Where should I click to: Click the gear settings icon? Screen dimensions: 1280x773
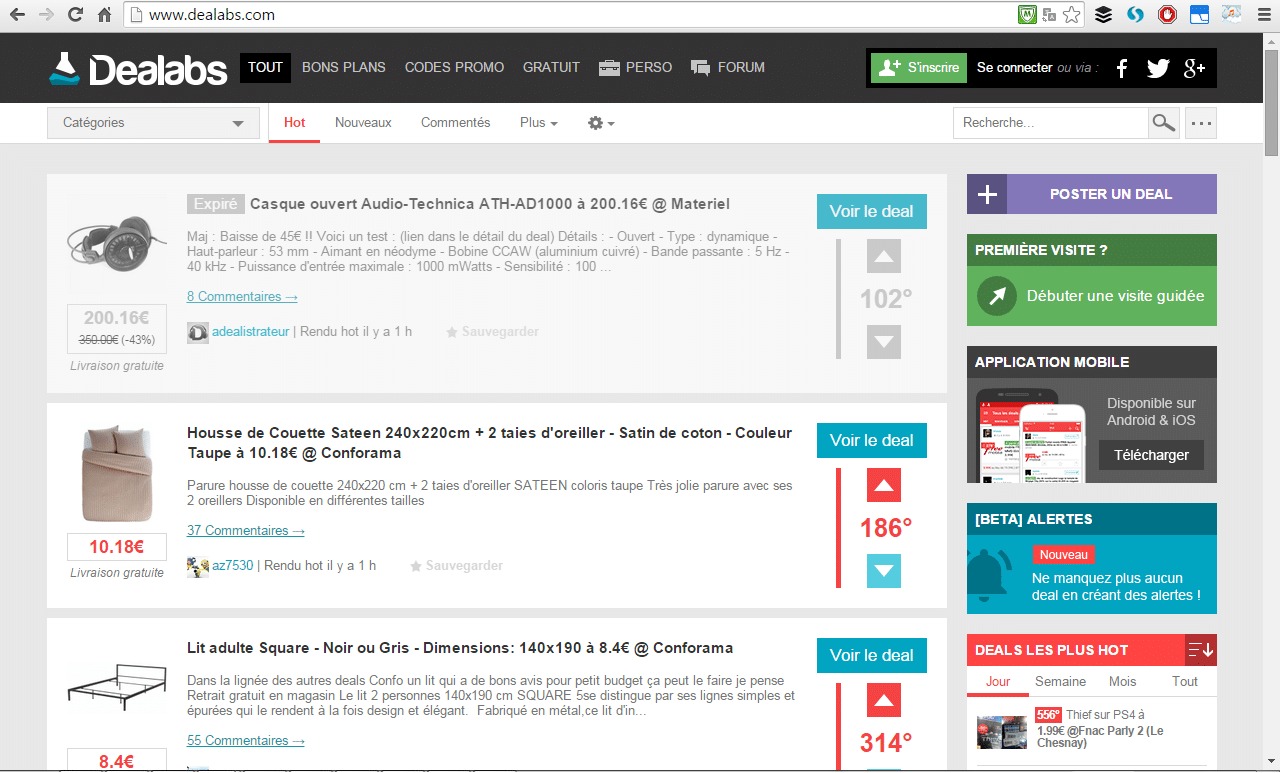(x=597, y=122)
